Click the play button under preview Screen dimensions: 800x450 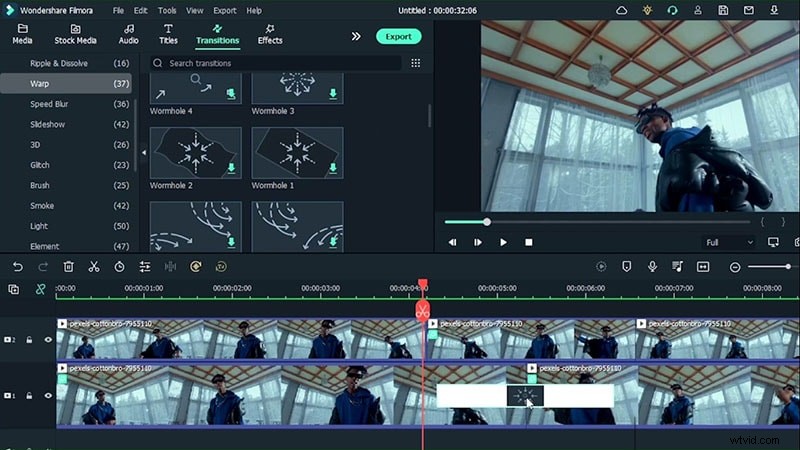click(x=503, y=242)
